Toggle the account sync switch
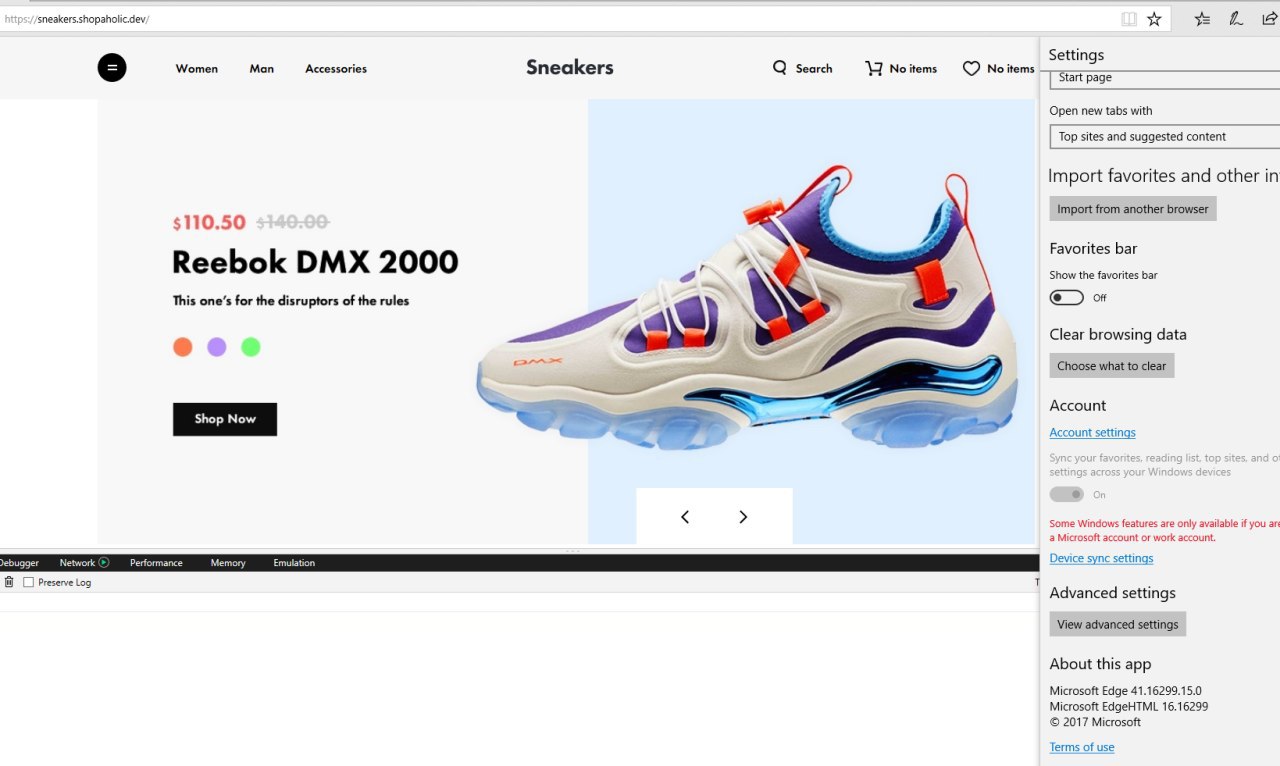The height and width of the screenshot is (766, 1280). click(1066, 494)
